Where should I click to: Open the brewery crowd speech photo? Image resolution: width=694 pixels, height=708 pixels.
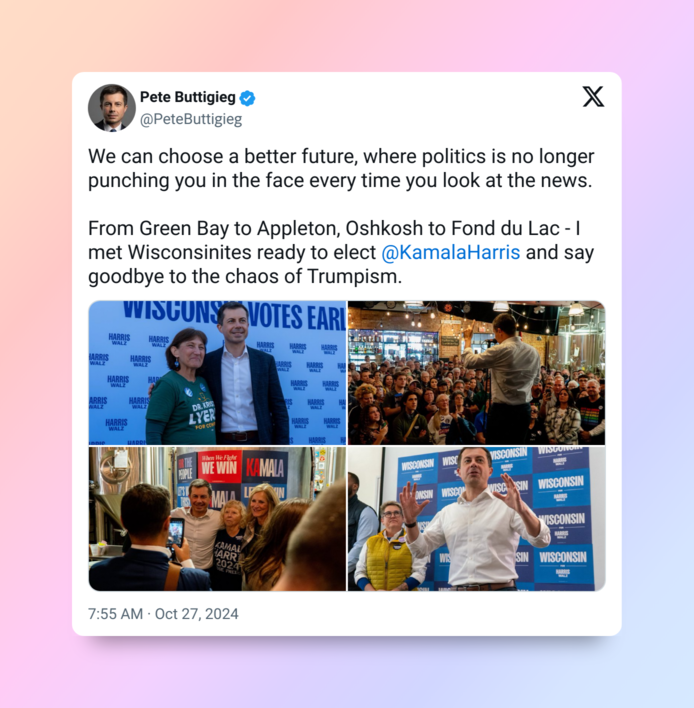pos(476,373)
